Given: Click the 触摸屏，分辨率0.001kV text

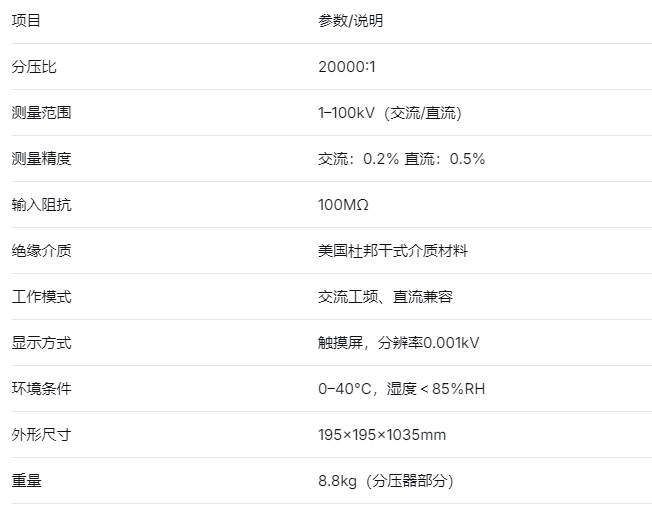Looking at the screenshot, I should [398, 343].
